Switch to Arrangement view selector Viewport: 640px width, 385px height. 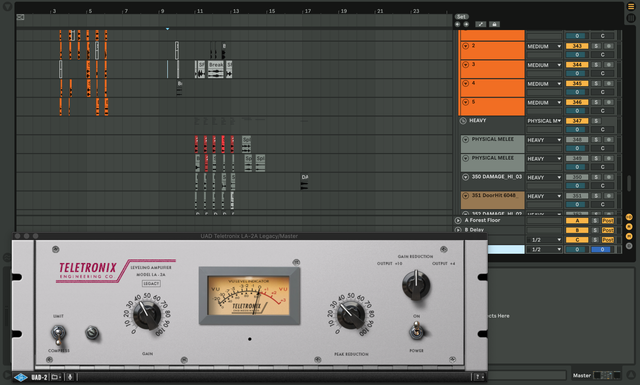click(x=631, y=7)
